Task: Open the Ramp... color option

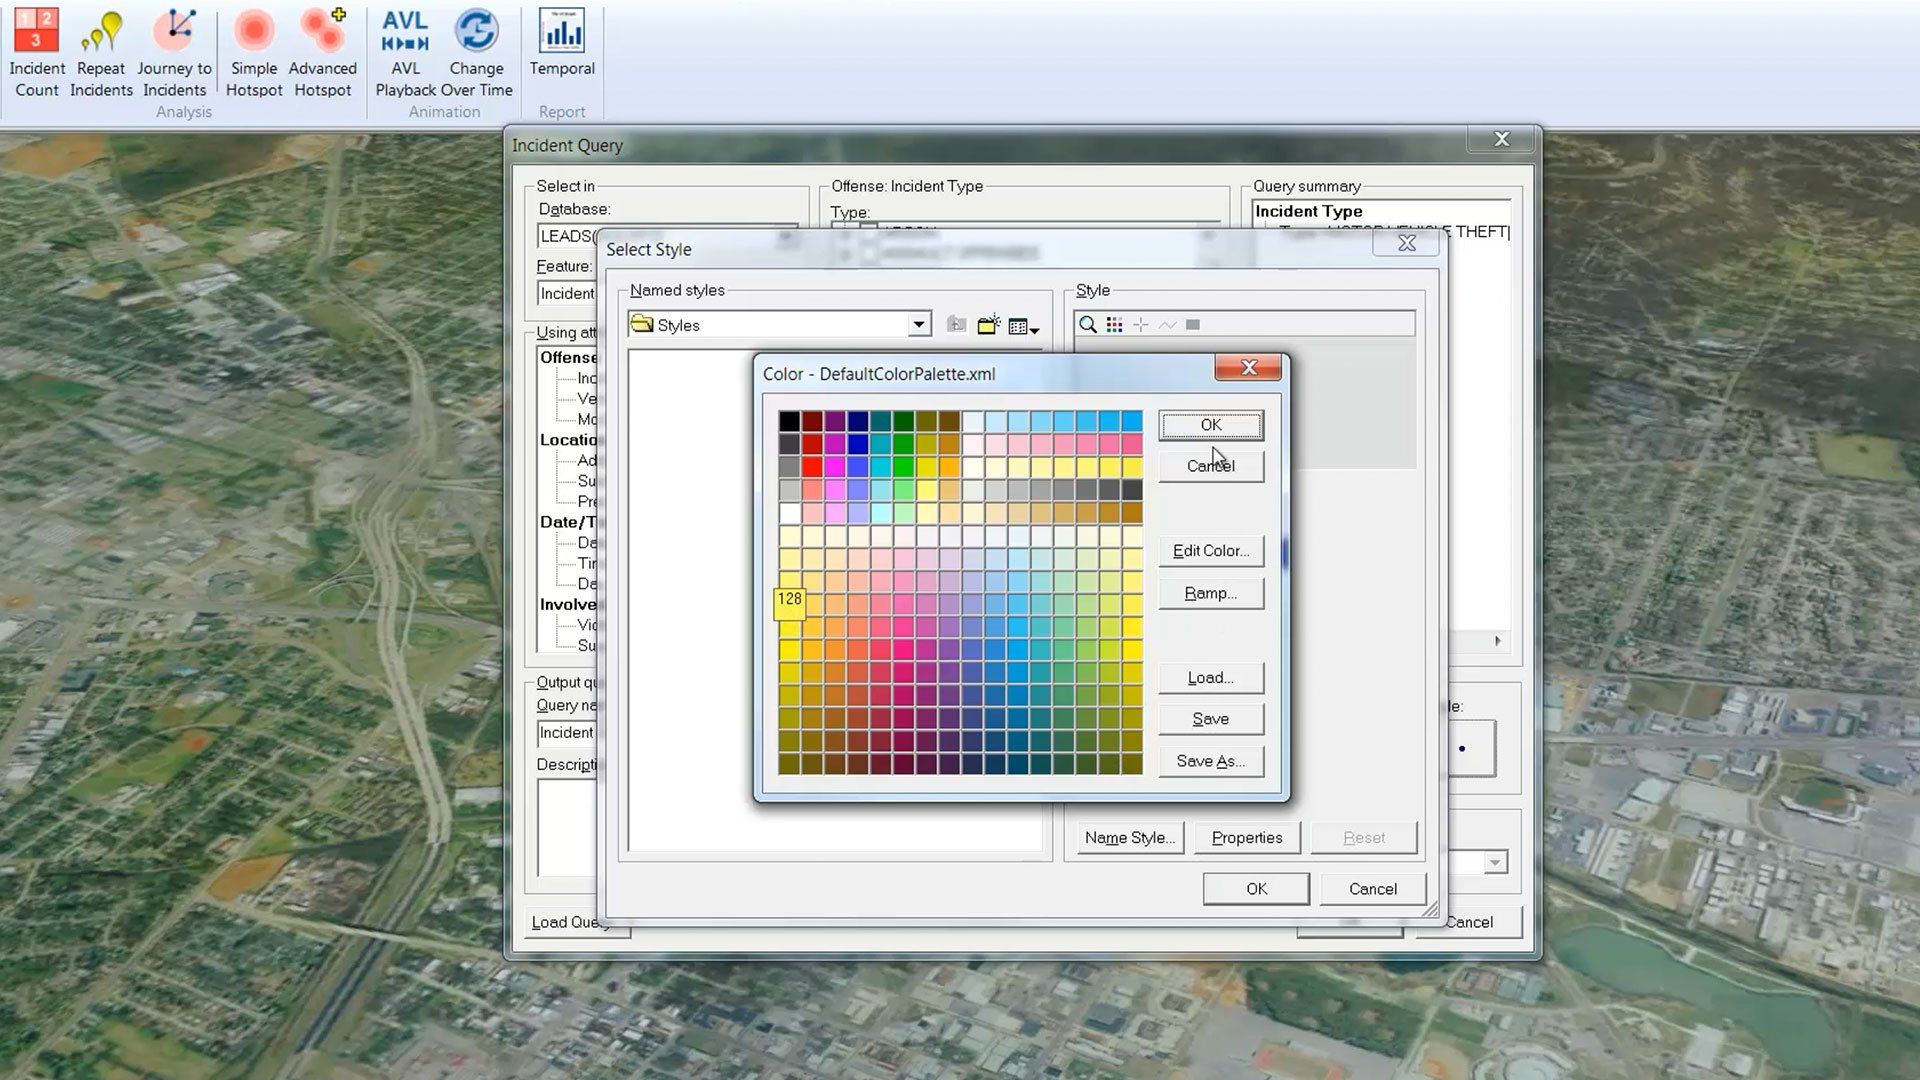Action: pos(1210,593)
